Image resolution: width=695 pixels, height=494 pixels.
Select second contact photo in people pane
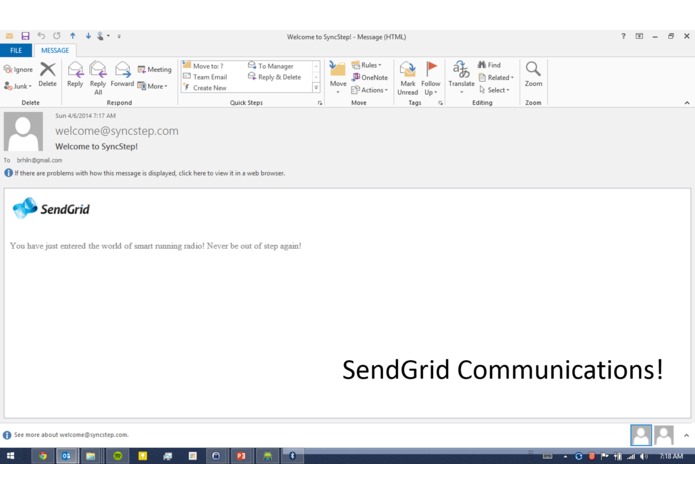tap(664, 435)
